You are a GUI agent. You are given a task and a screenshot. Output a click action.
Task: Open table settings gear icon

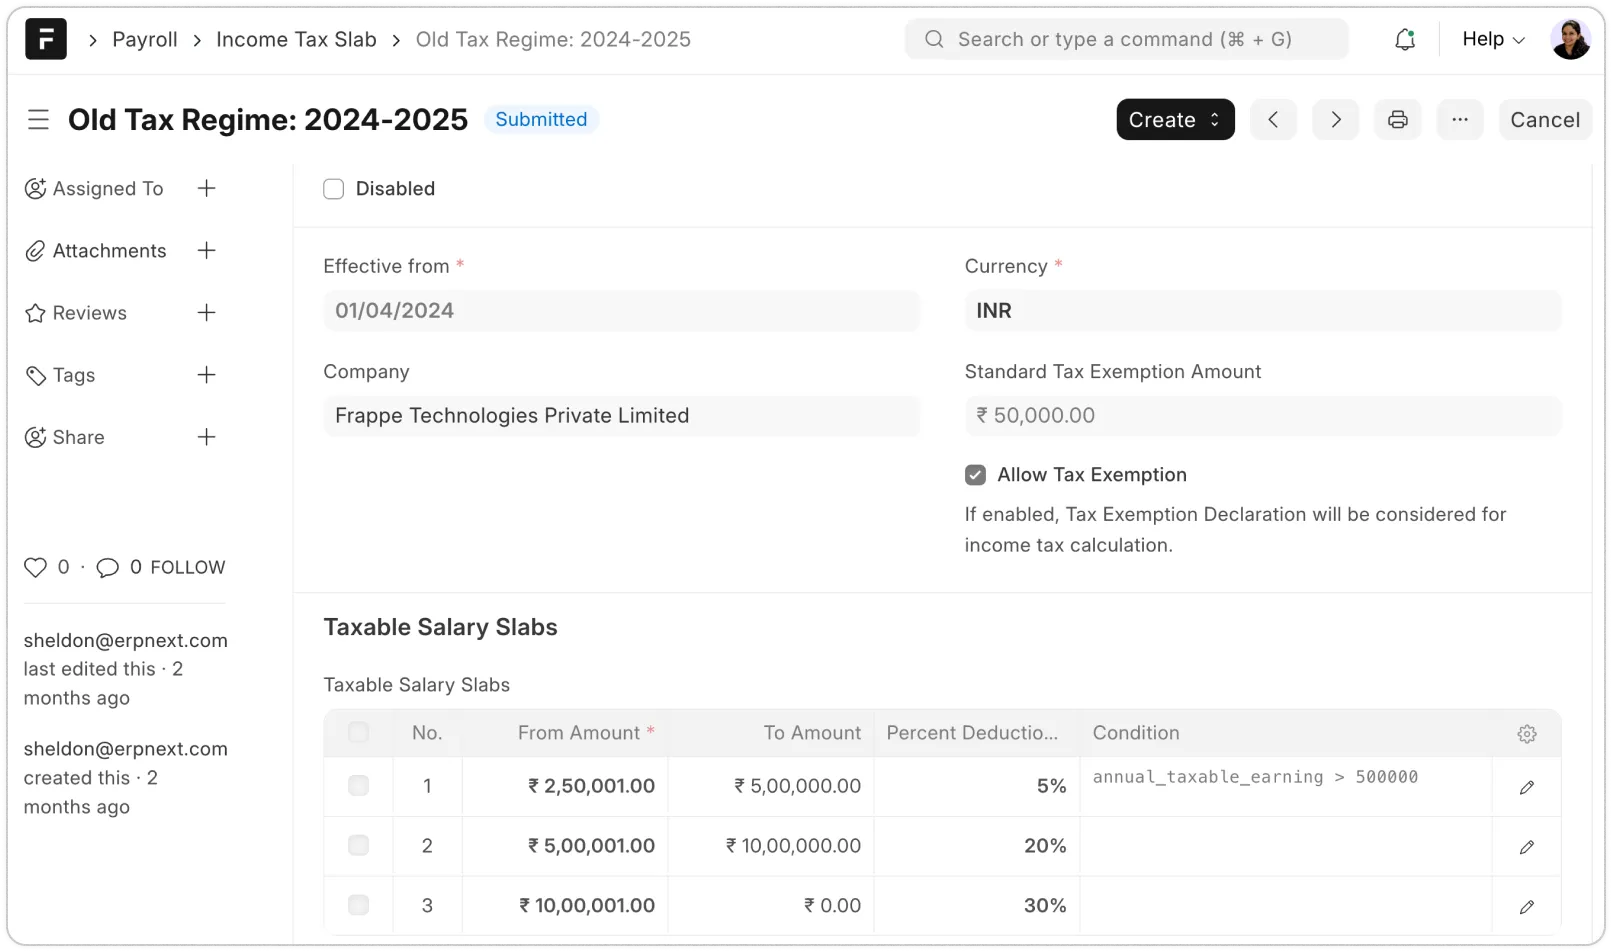click(x=1526, y=734)
